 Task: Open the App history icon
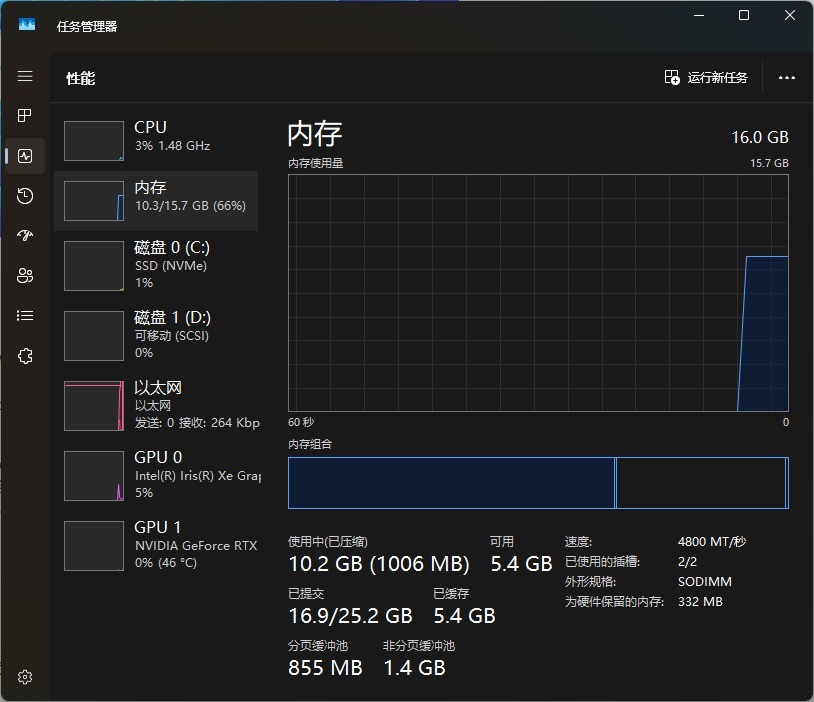pos(25,196)
